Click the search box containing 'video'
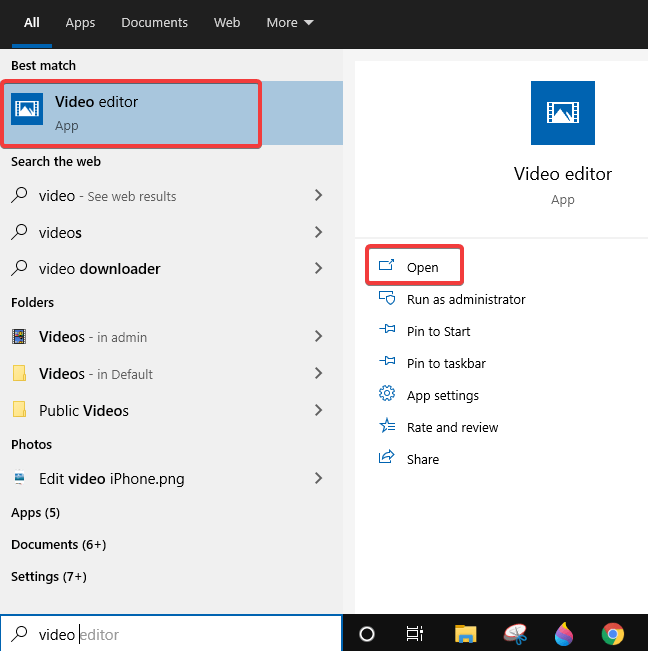The image size is (648, 651). coord(171,634)
